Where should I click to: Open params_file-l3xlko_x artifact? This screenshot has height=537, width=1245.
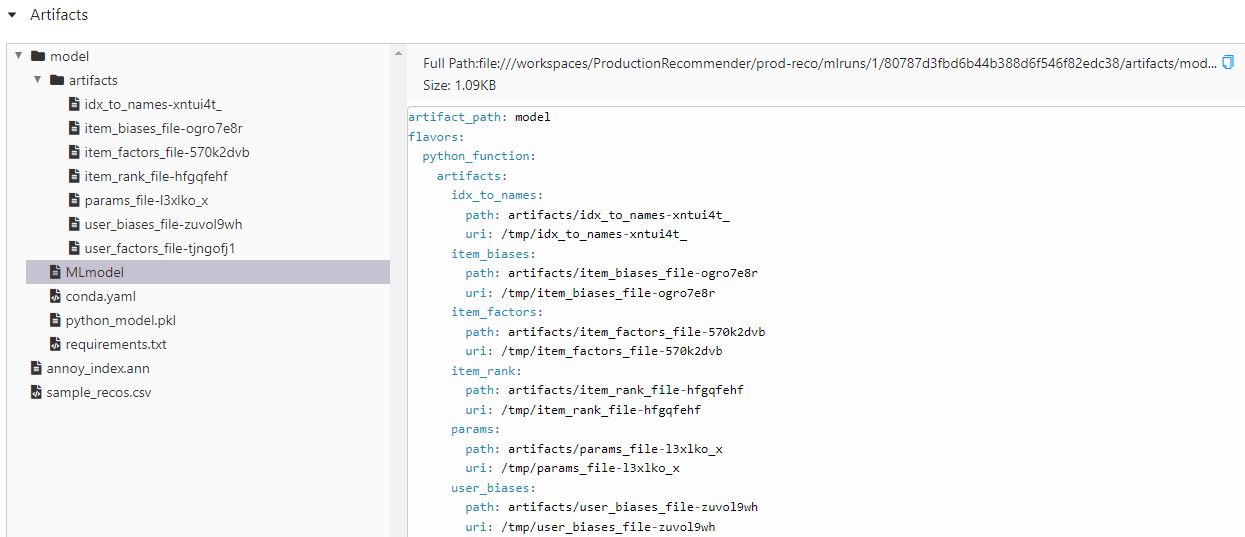[x=146, y=200]
